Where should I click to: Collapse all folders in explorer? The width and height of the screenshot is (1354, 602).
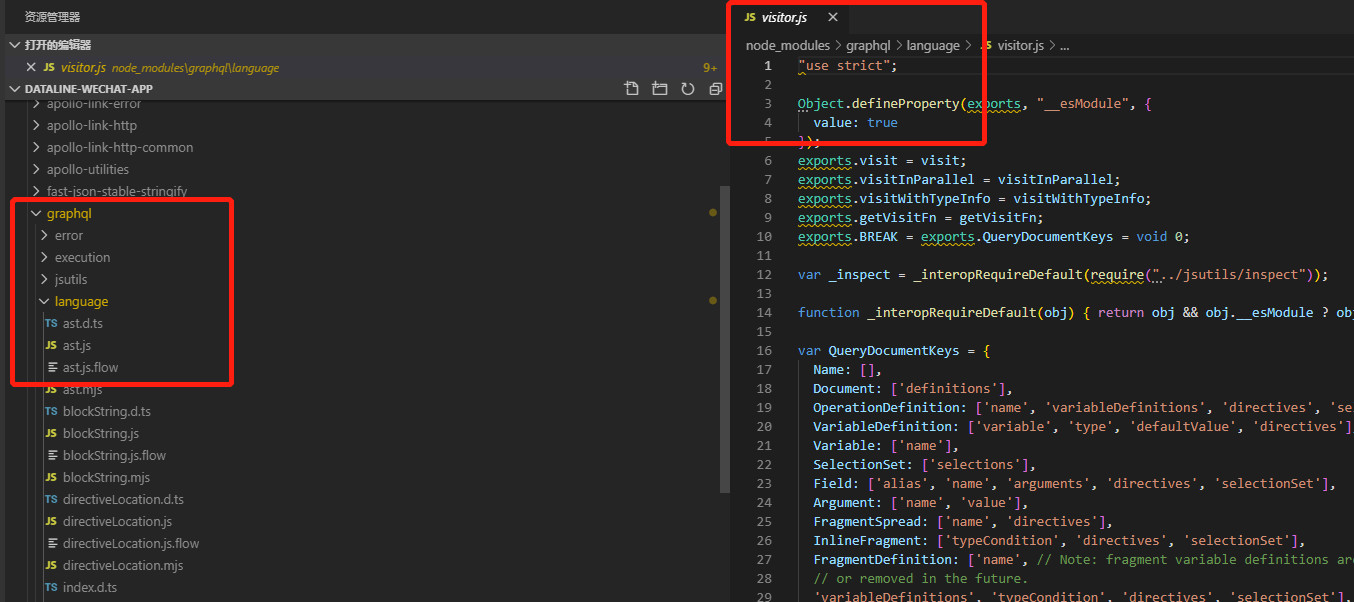[x=715, y=89]
